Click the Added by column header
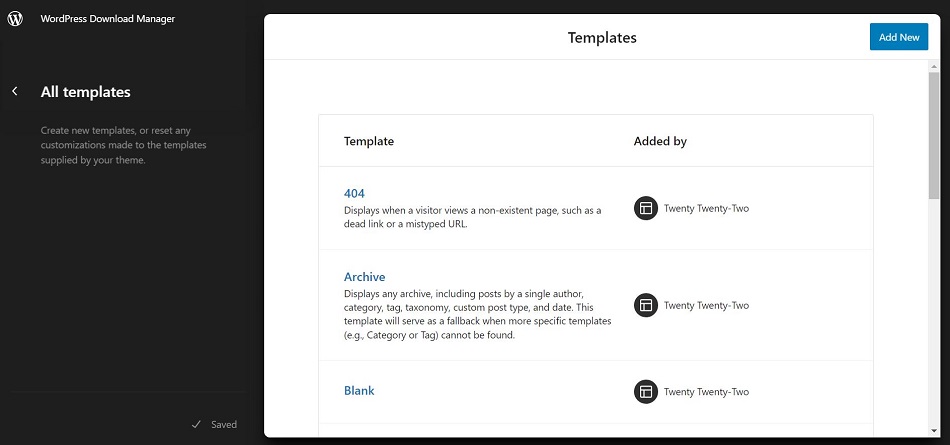 tap(660, 141)
